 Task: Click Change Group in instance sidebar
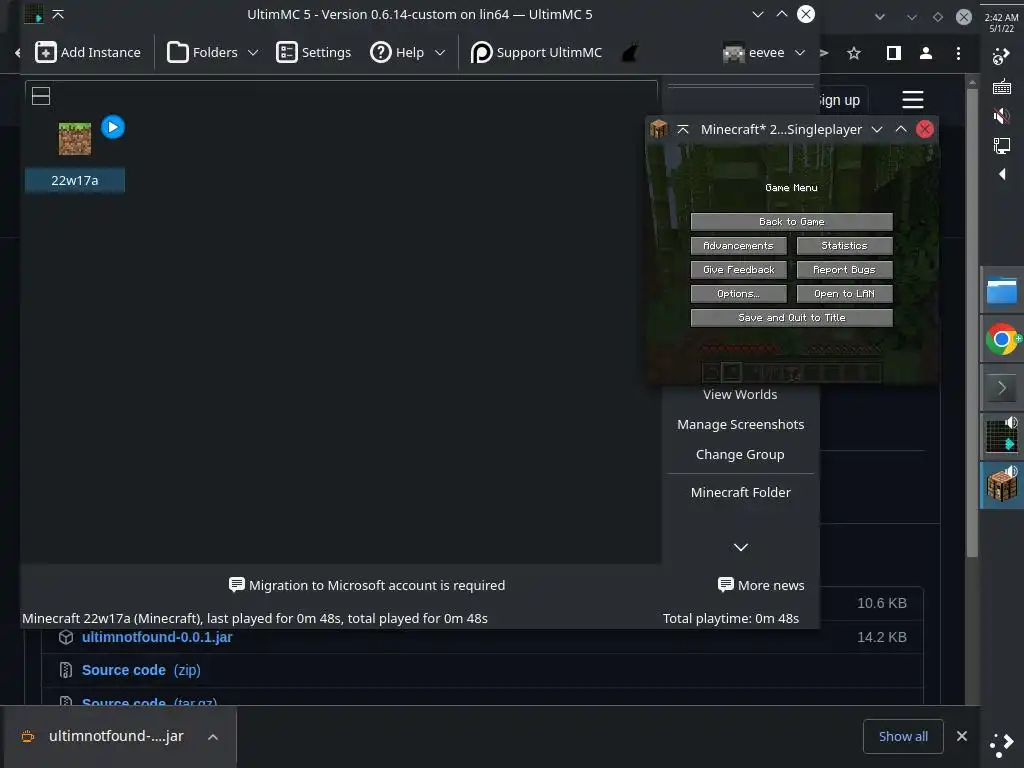(740, 455)
